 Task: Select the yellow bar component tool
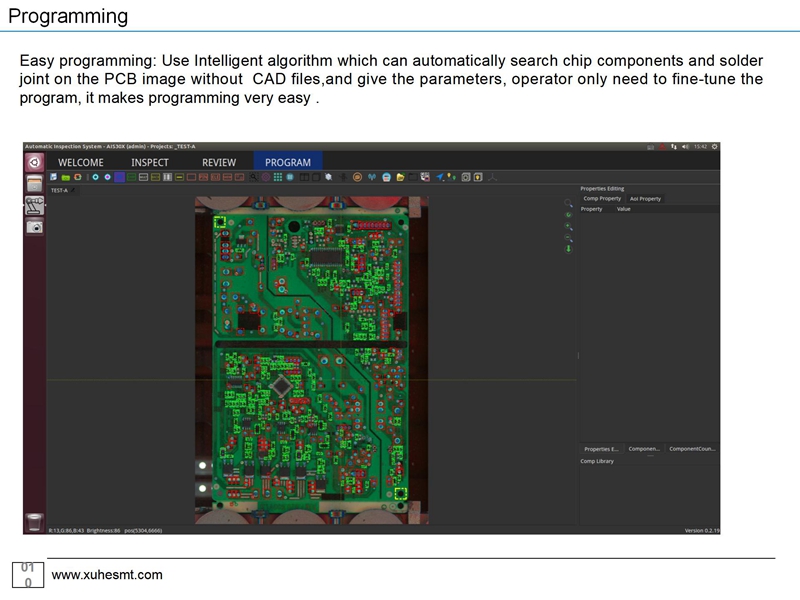tap(179, 177)
